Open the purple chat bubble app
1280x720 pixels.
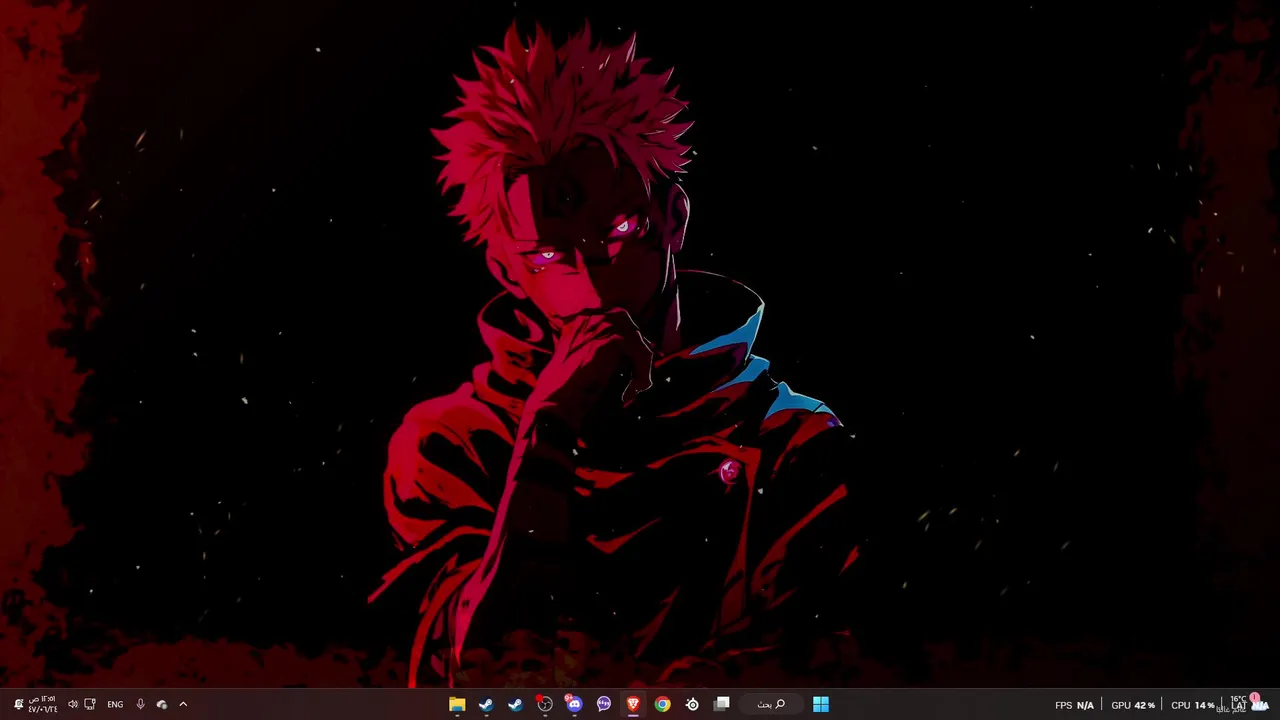pyautogui.click(x=604, y=704)
